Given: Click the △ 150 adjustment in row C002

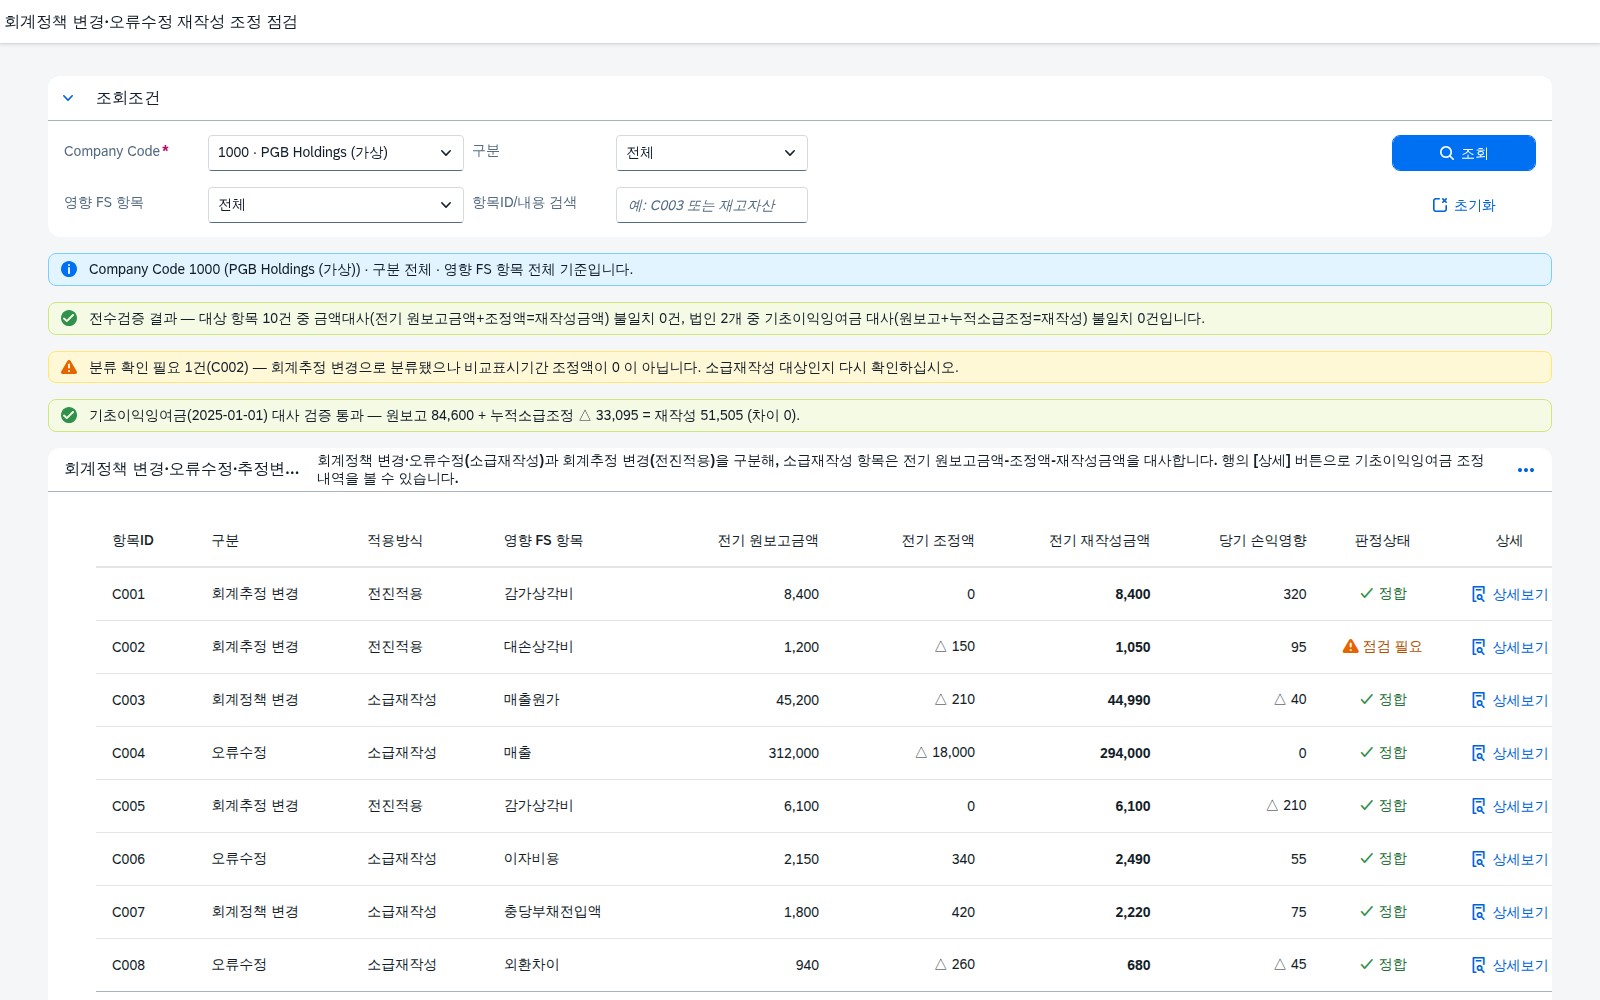Looking at the screenshot, I should (x=955, y=647).
